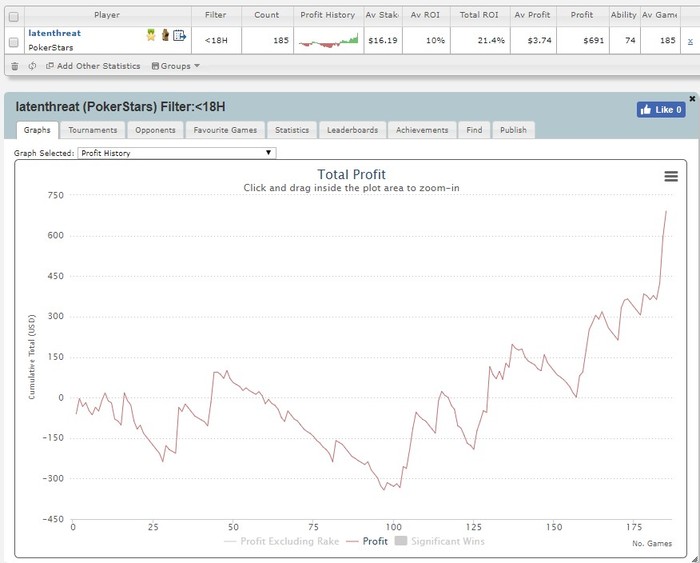Open the Opponents tab
The width and height of the screenshot is (700, 563).
(x=155, y=130)
